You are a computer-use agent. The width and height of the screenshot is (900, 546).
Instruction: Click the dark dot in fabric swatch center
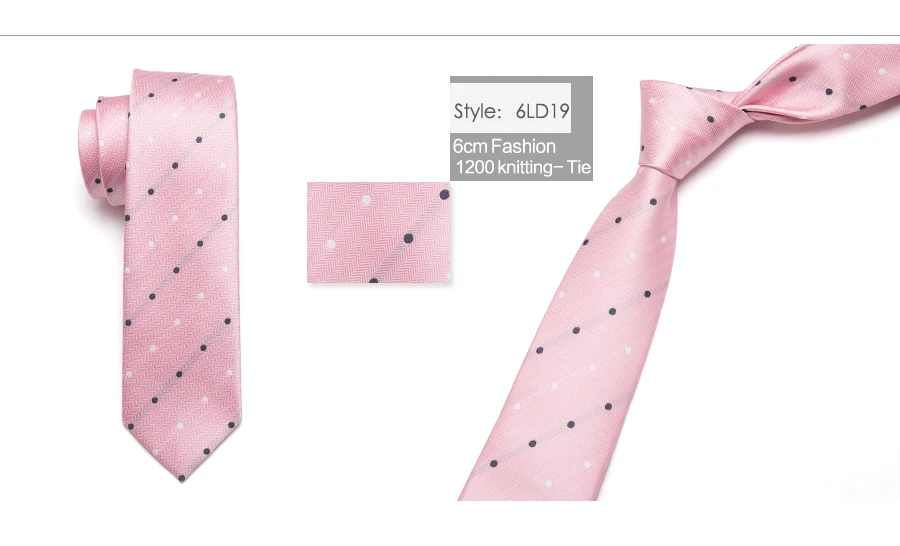click(408, 238)
